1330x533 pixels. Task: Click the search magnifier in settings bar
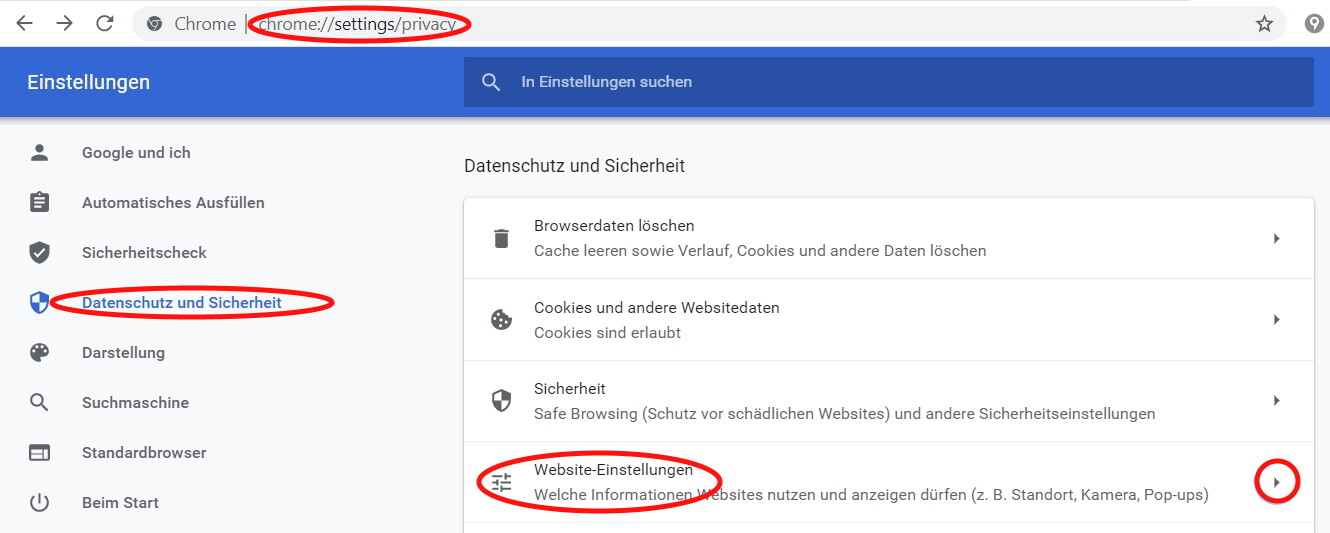click(x=491, y=82)
